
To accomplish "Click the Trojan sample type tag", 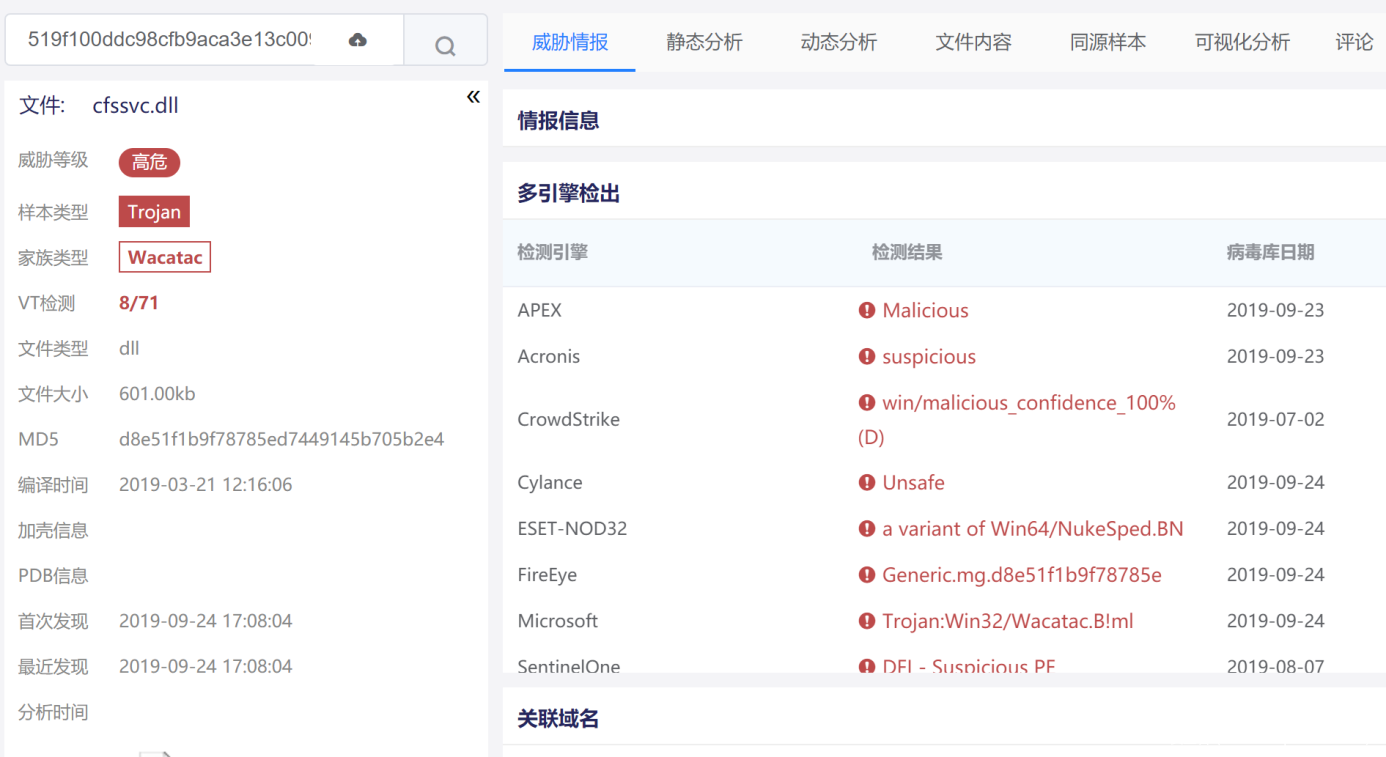I will coord(154,212).
